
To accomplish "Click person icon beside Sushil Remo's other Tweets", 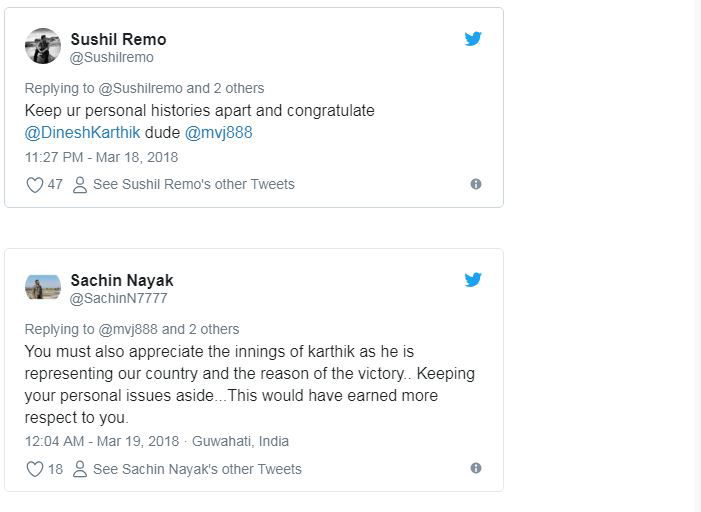I will (80, 185).
